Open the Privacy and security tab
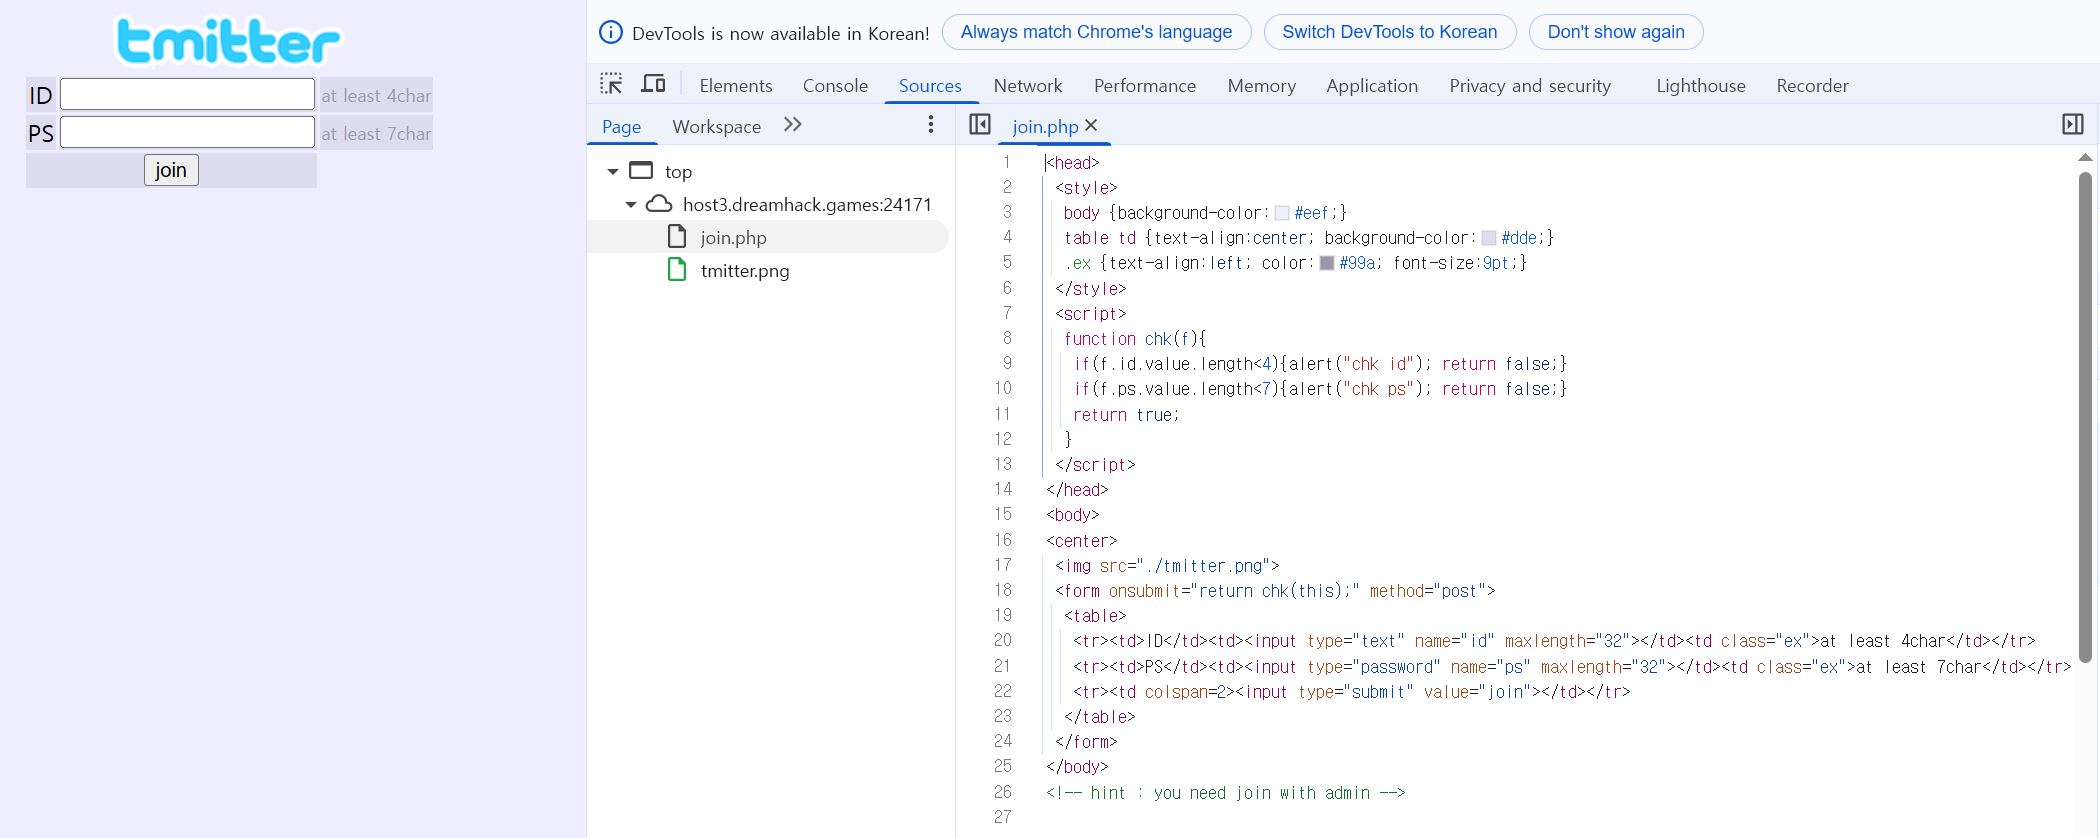Viewport: 2100px width, 838px height. point(1530,85)
